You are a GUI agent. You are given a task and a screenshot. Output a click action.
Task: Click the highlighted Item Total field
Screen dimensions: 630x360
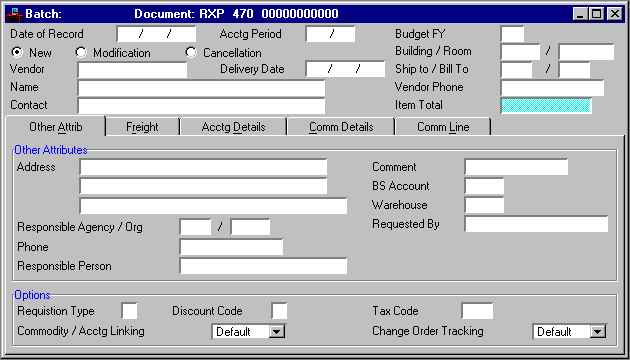[x=546, y=105]
